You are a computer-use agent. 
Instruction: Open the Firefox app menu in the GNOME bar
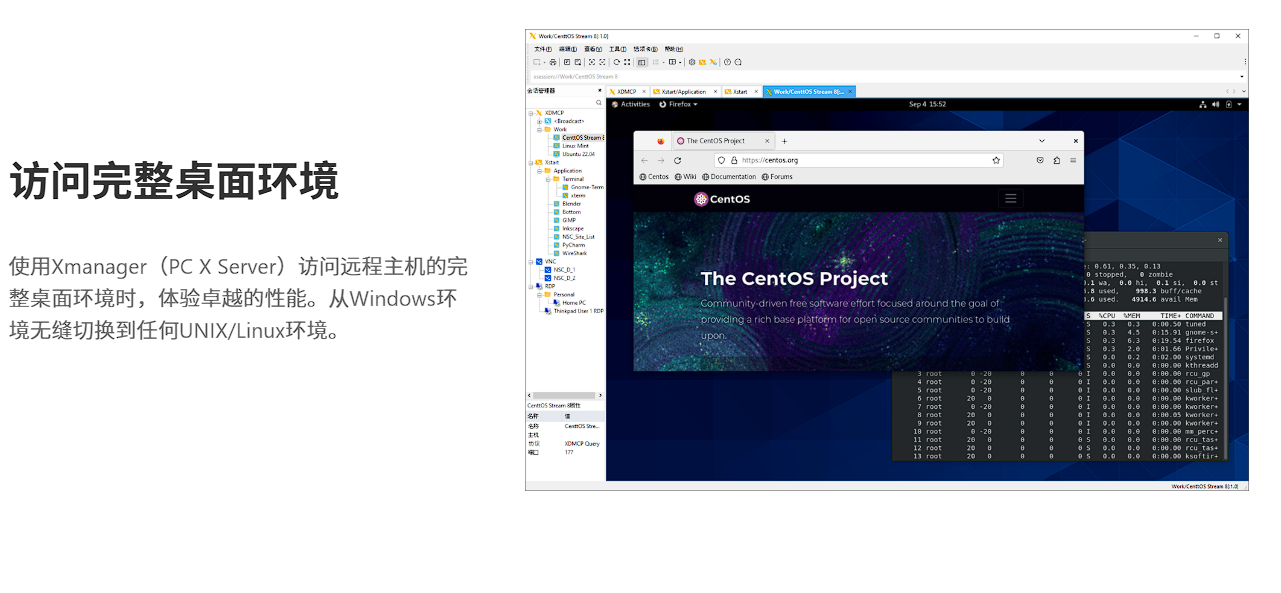click(x=679, y=104)
